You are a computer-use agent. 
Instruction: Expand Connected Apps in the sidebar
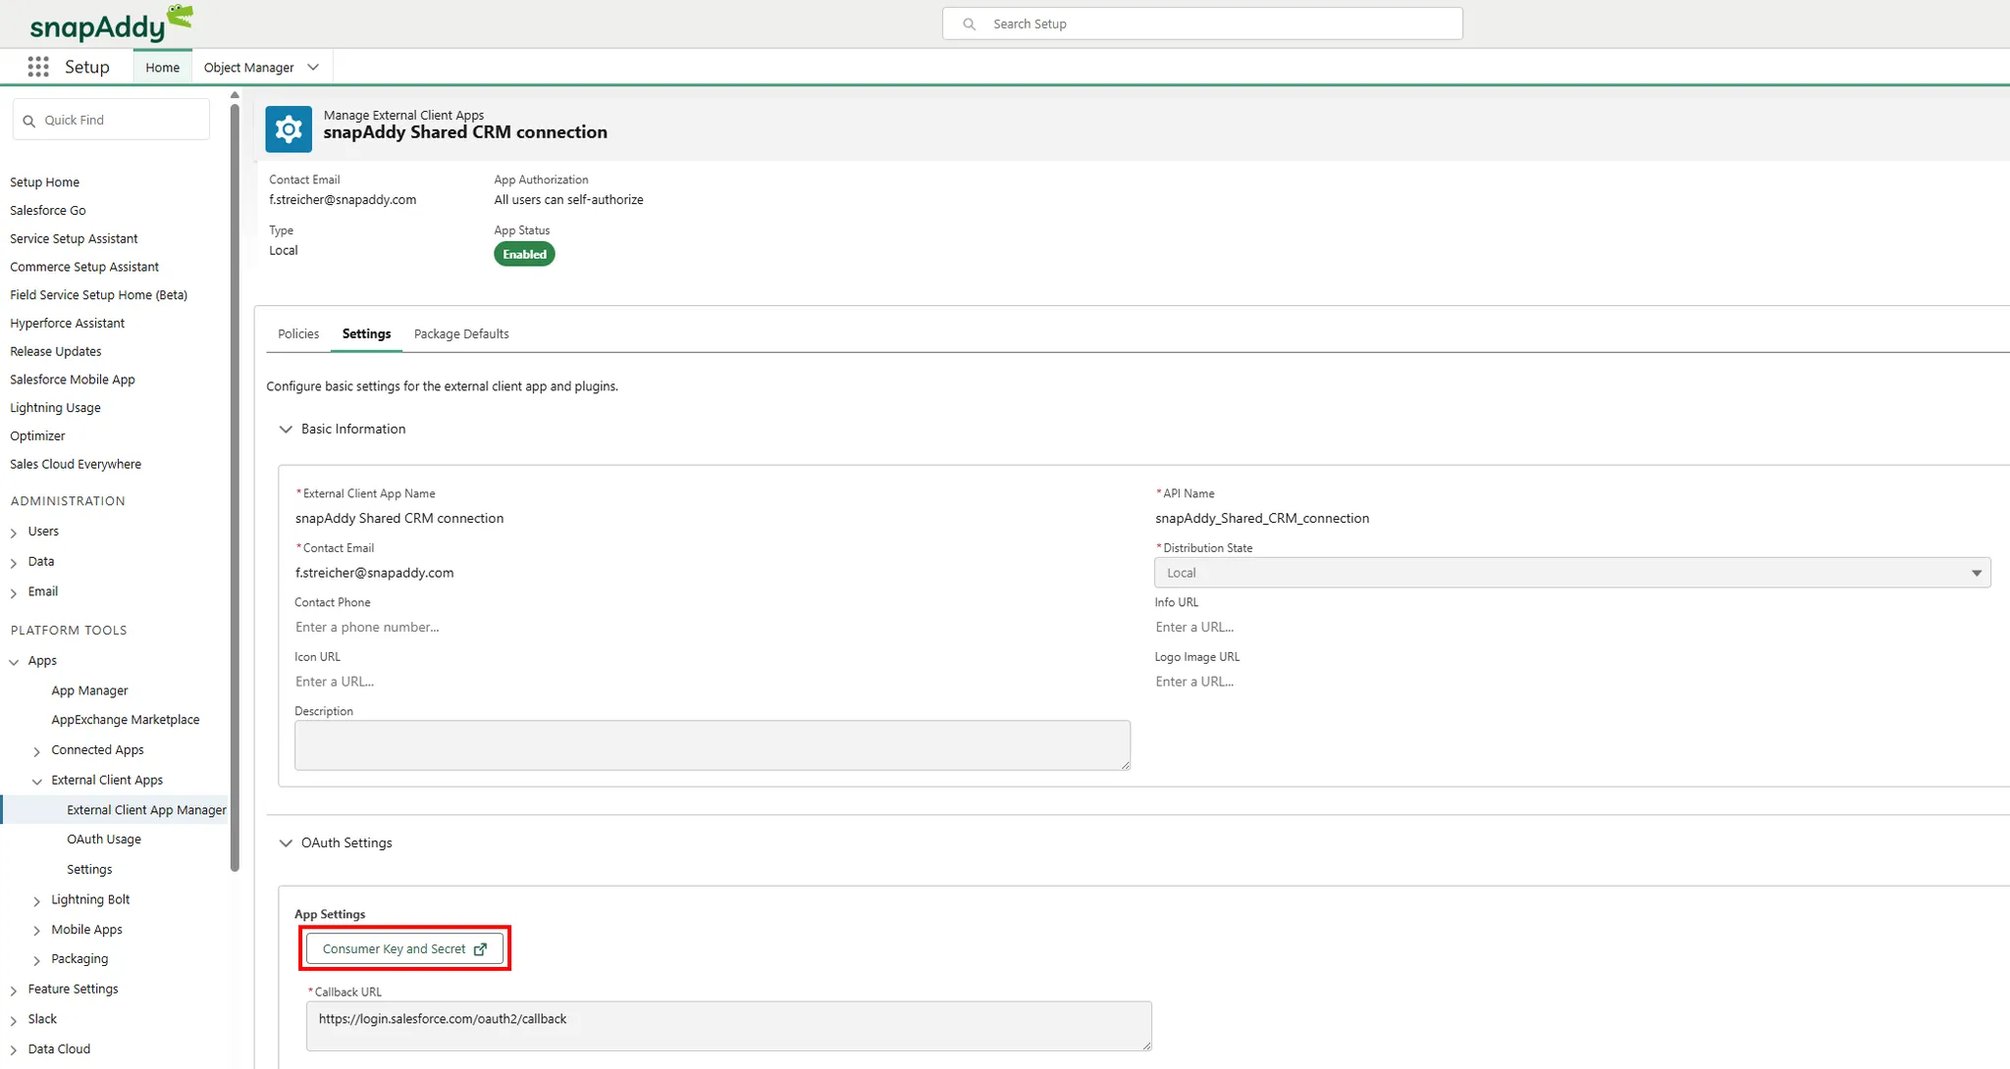[37, 751]
